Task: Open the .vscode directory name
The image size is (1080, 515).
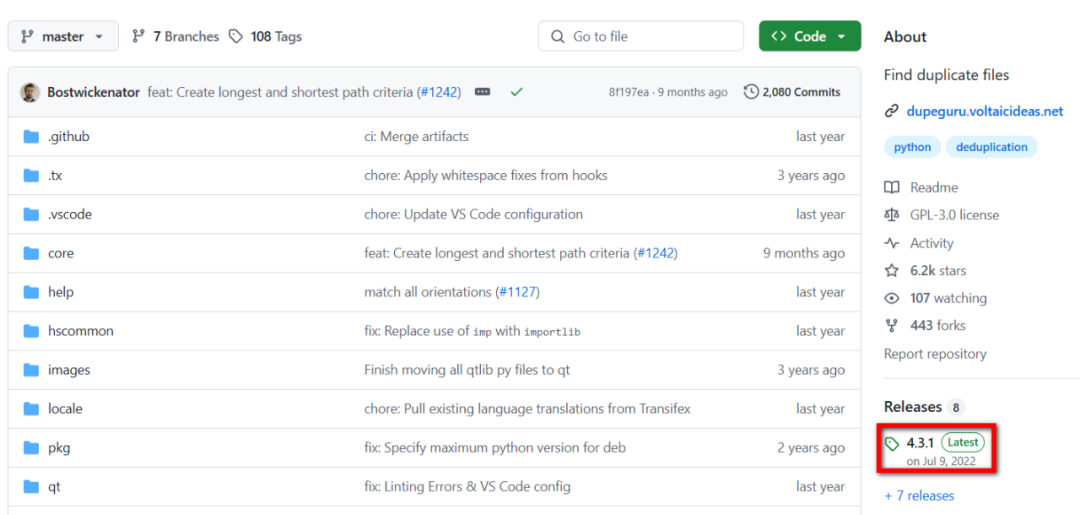Action: pyautogui.click(x=70, y=214)
